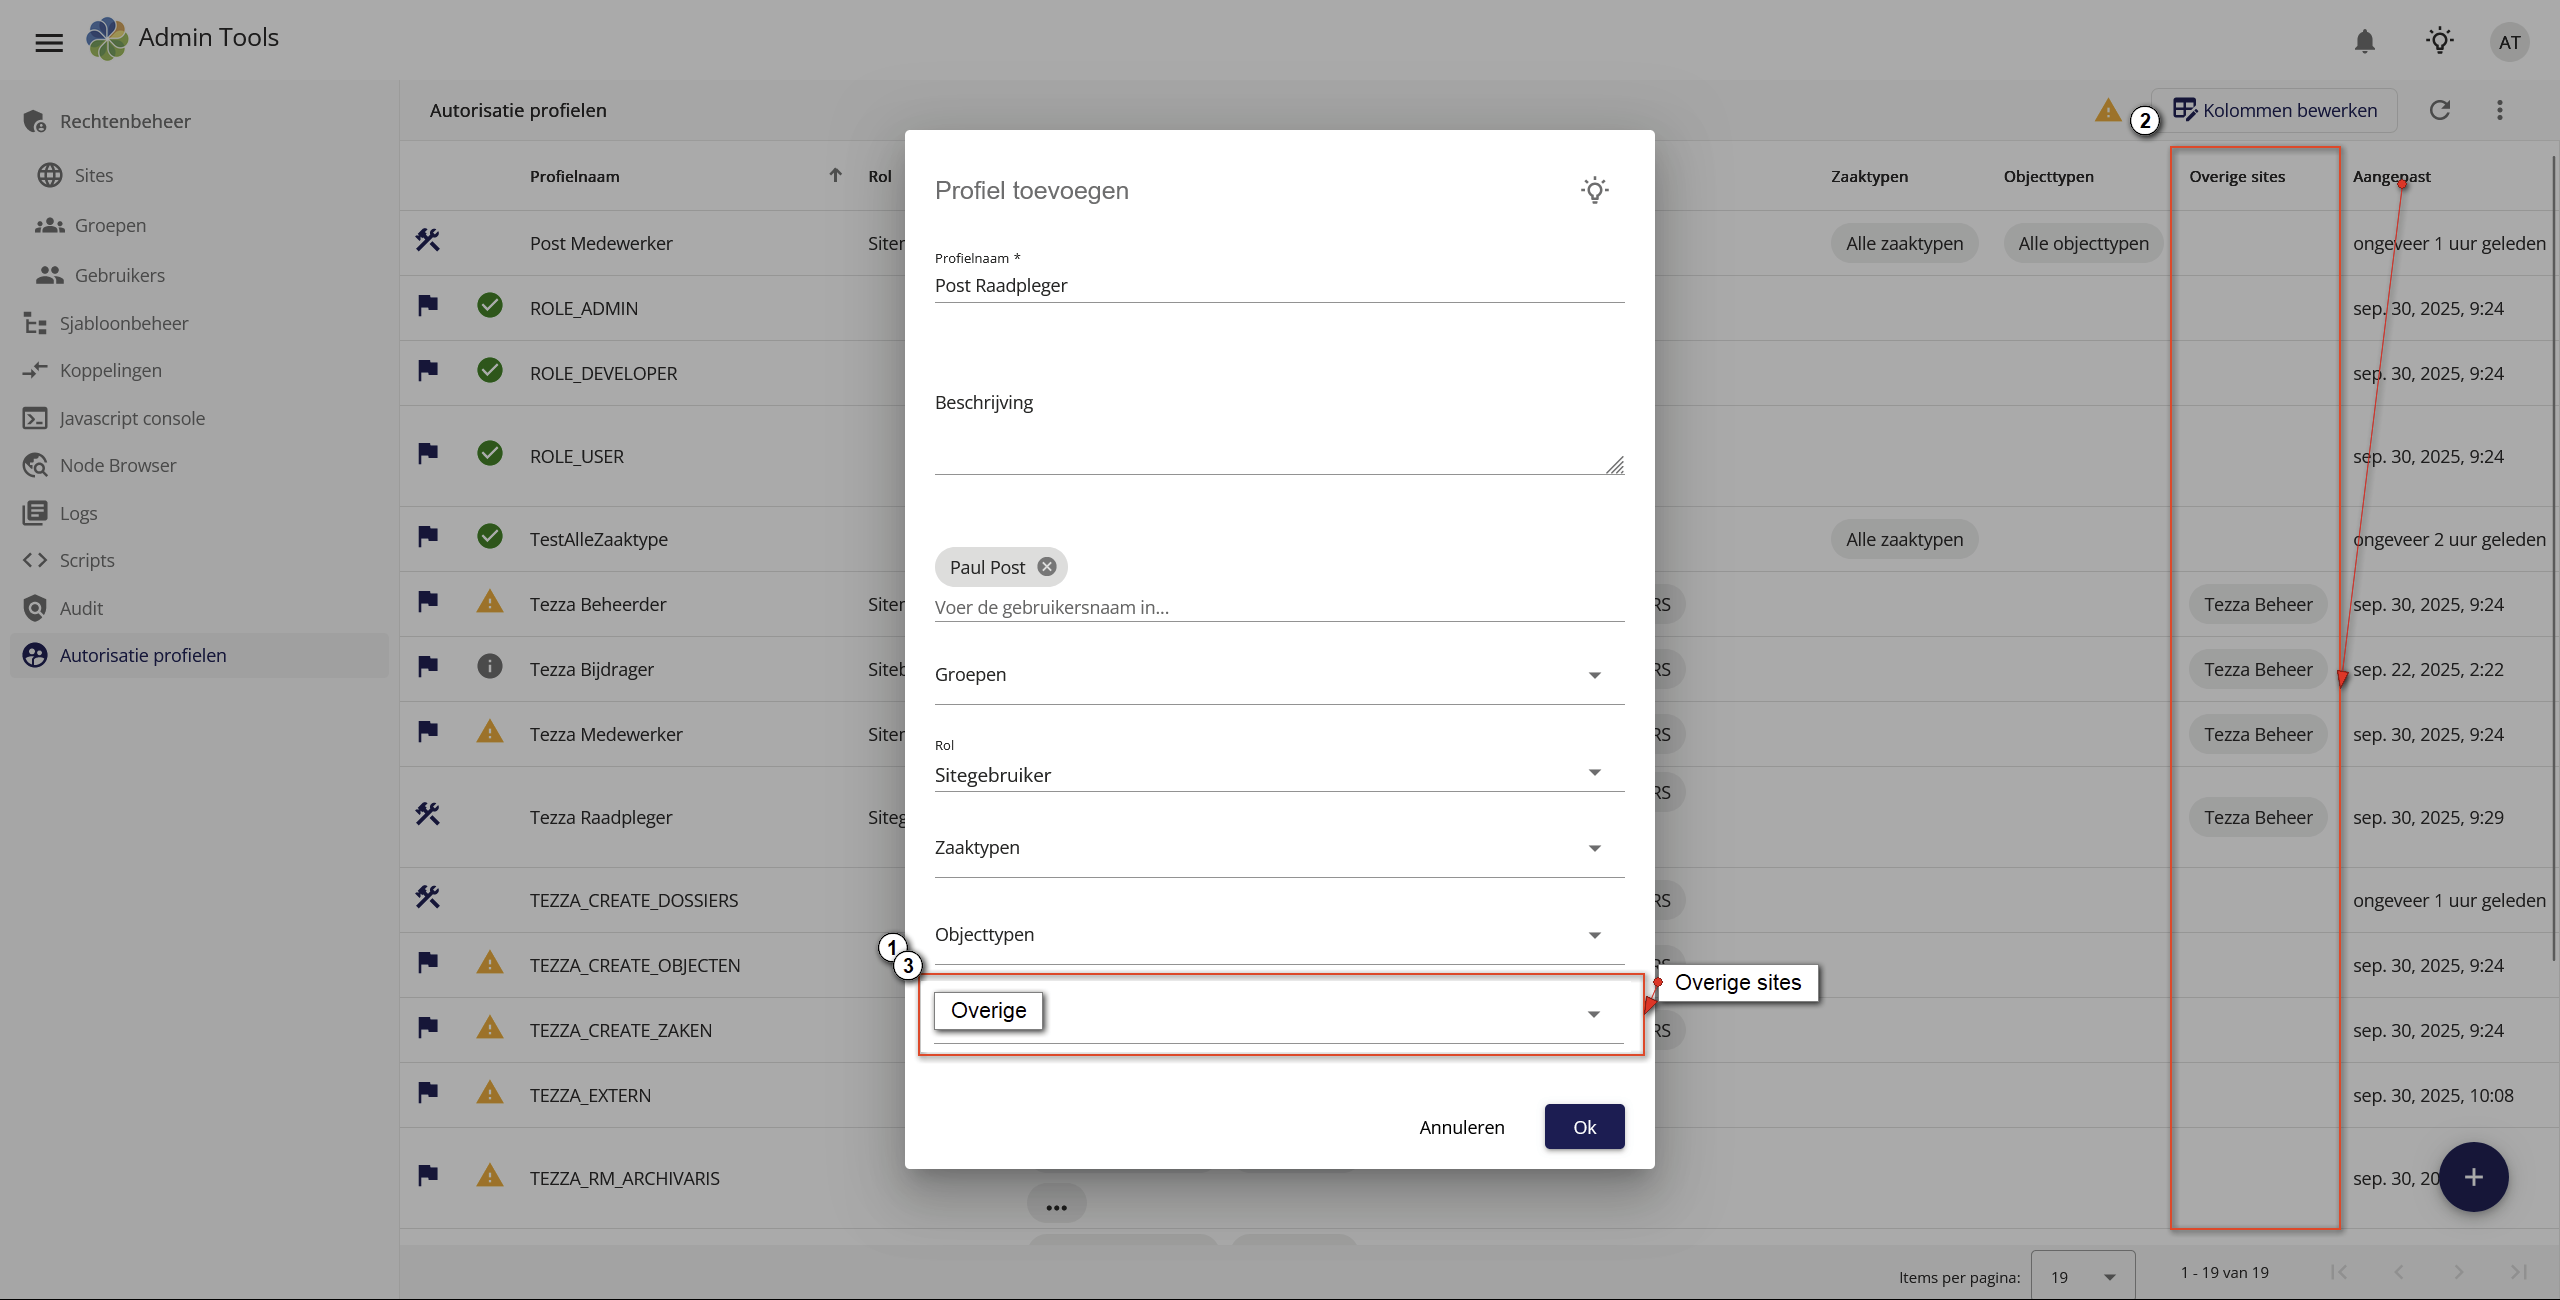Open Gebruikers in the sidebar
The image size is (2560, 1300).
[119, 275]
